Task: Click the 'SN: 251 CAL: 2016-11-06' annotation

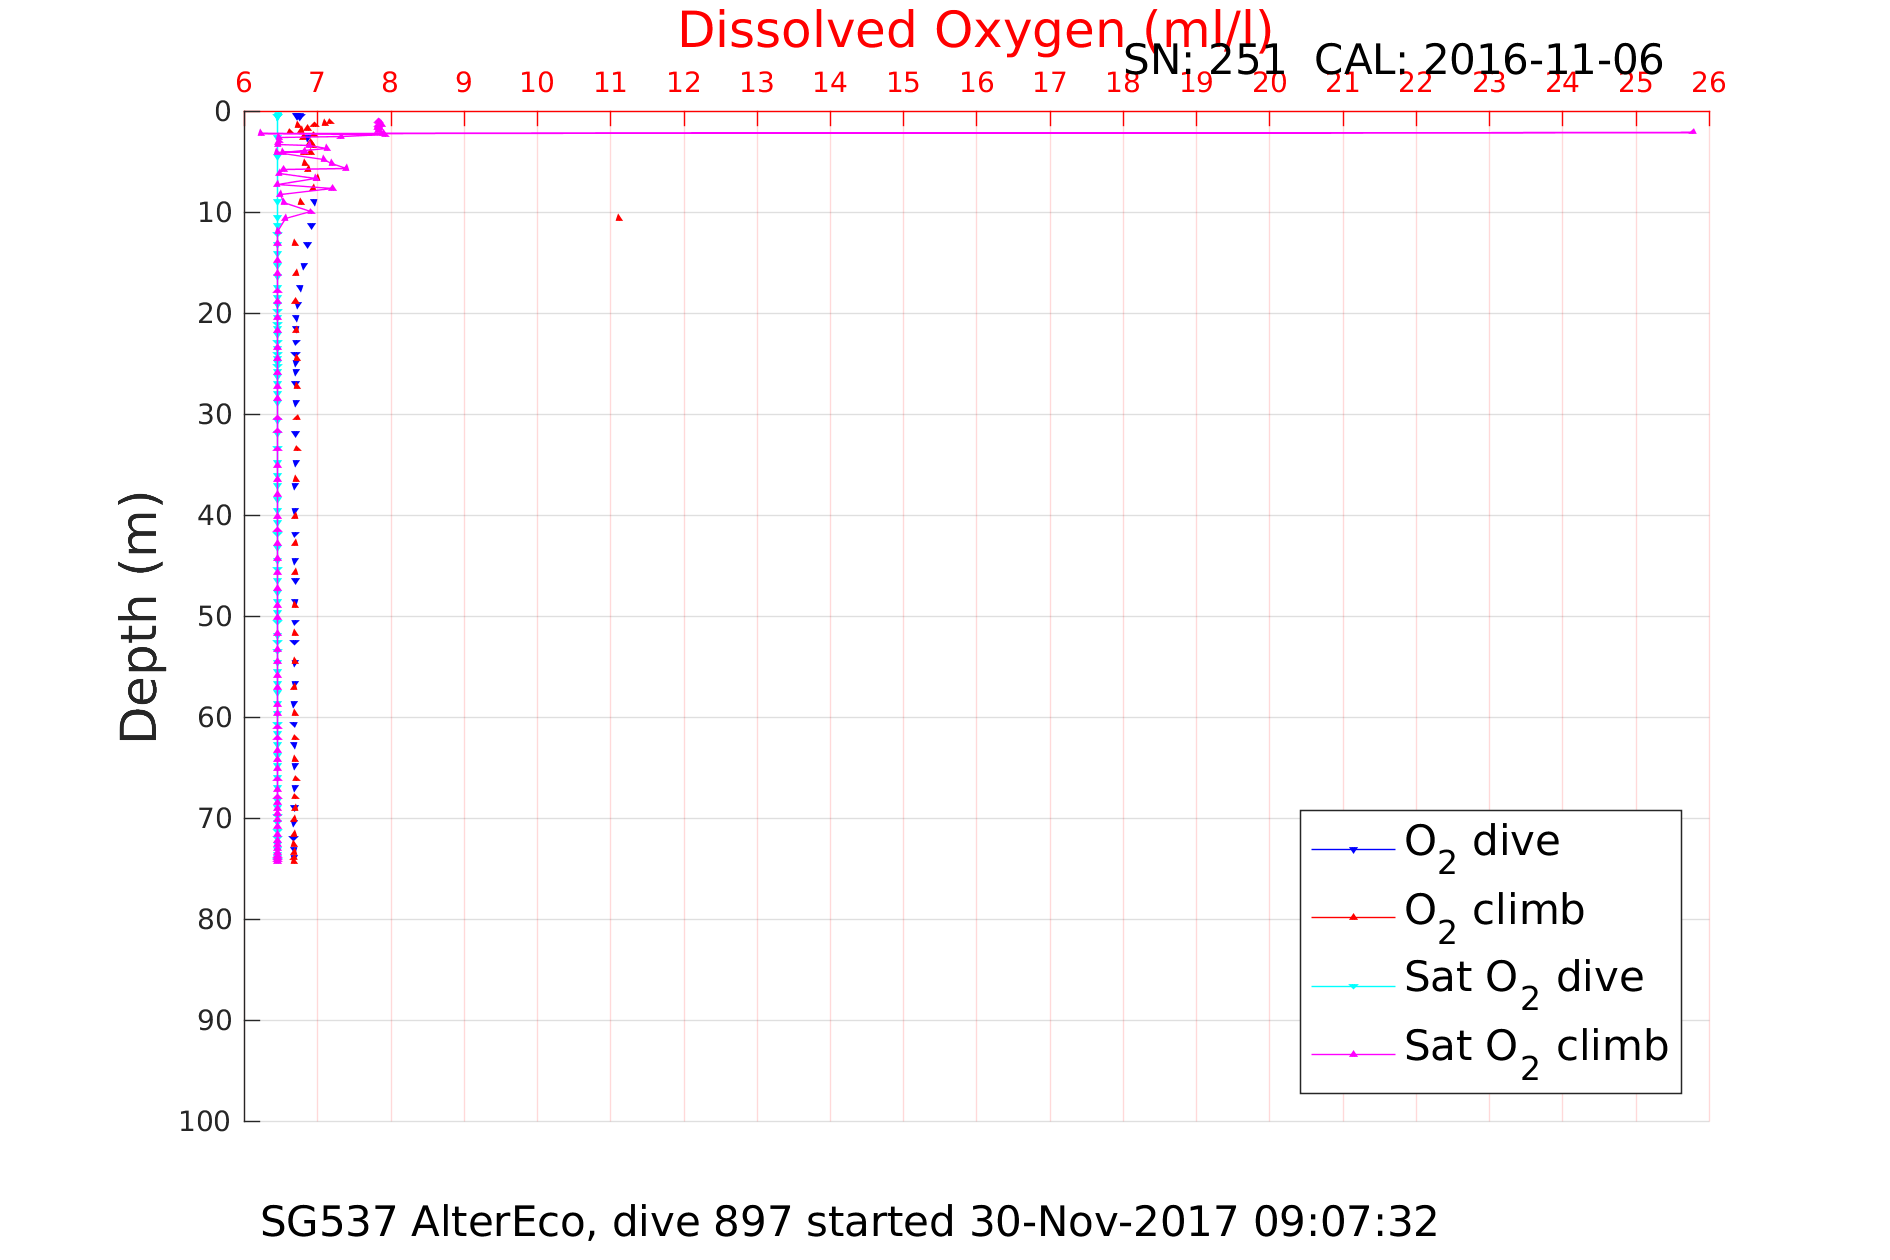Action: click(1393, 61)
